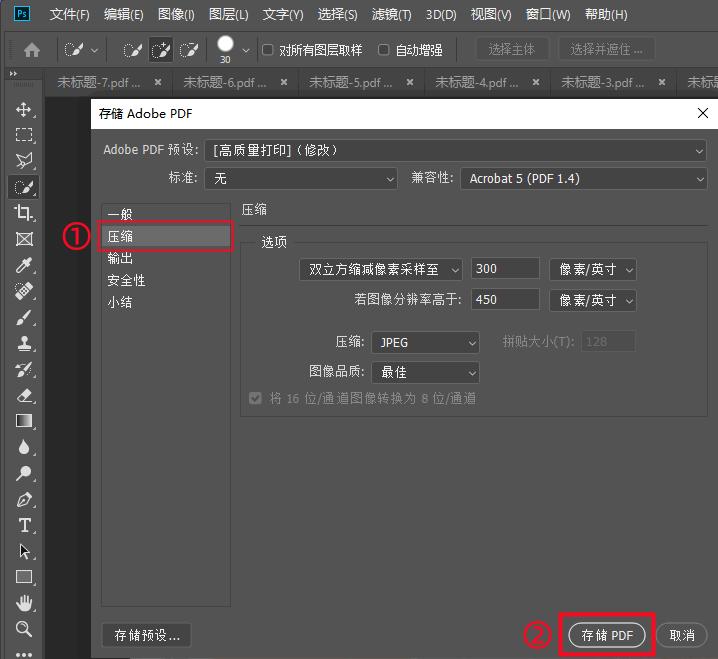Click the 300 resolution input field
The width and height of the screenshot is (718, 659).
click(x=504, y=269)
